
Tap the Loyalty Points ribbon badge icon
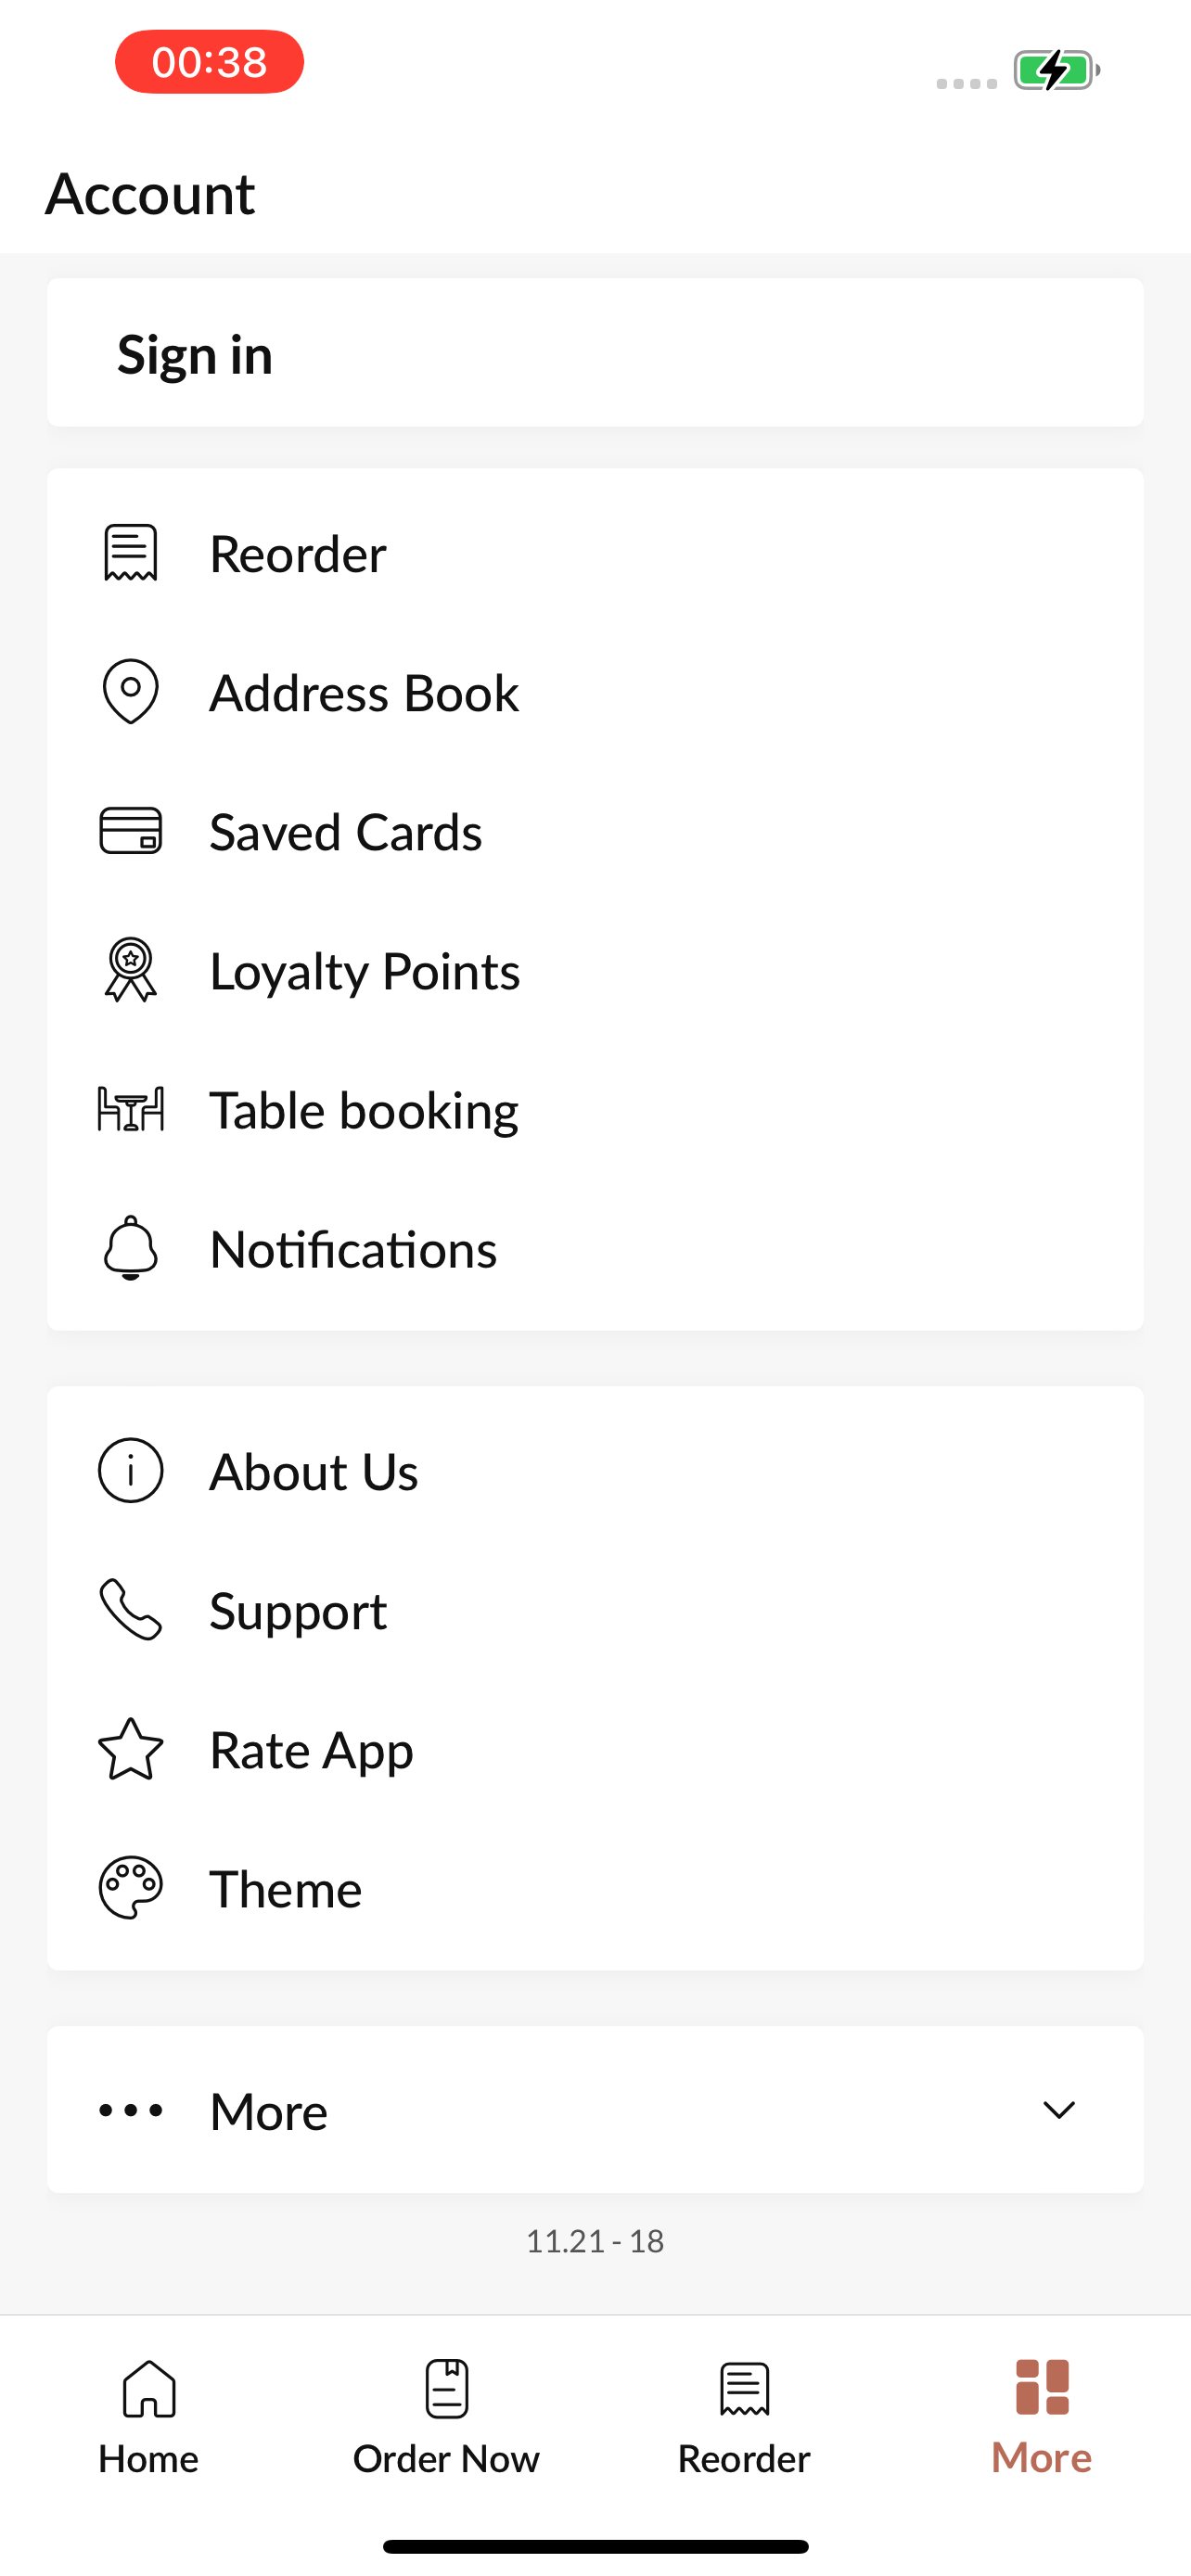131,970
